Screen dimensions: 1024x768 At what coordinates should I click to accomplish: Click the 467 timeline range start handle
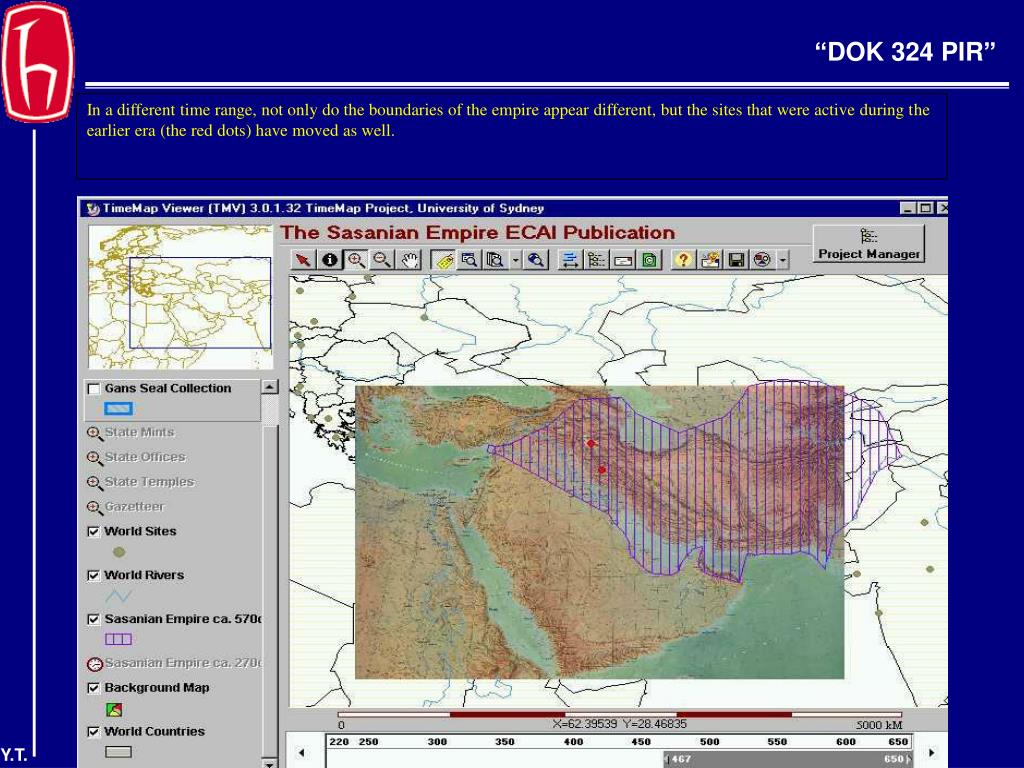[x=667, y=760]
